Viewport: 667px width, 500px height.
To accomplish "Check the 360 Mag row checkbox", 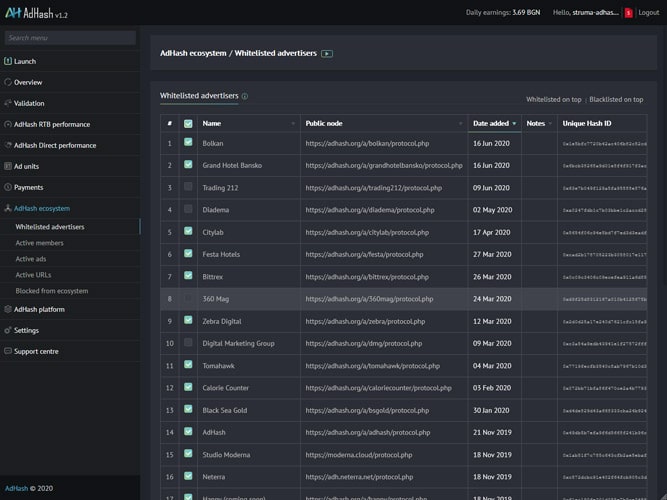I will (188, 298).
